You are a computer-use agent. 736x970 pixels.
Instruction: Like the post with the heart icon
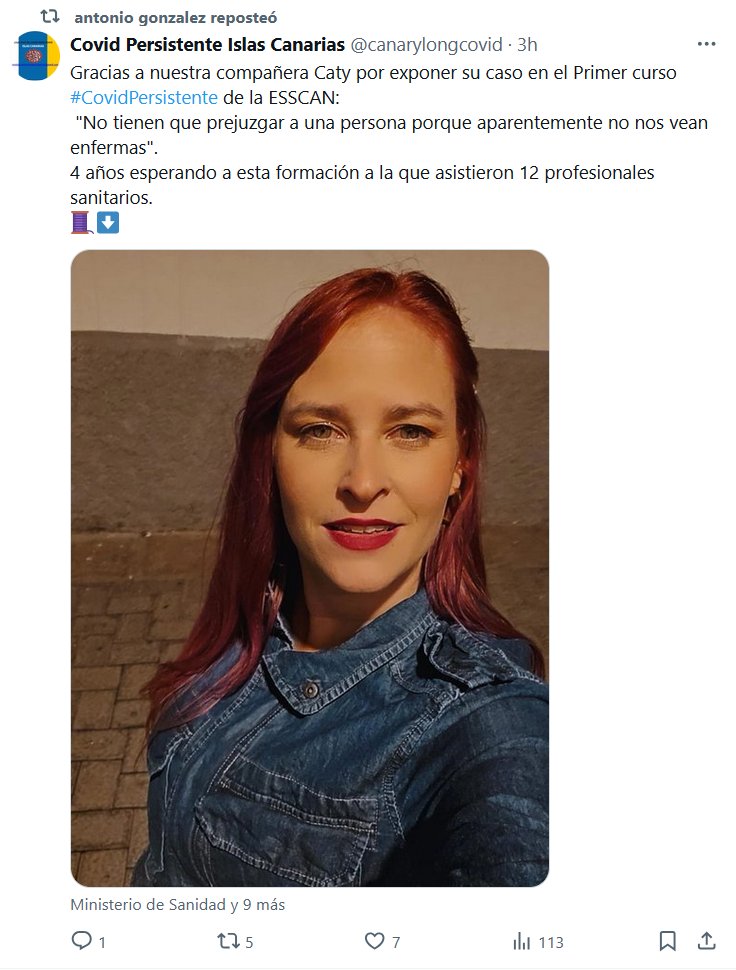coord(374,941)
